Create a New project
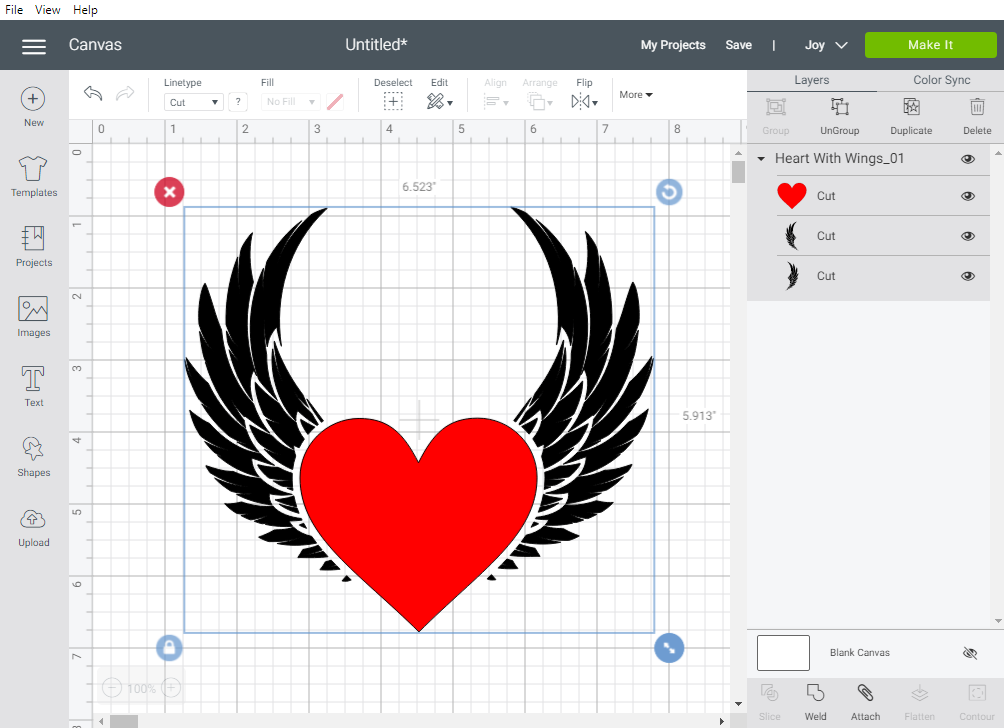Screen dimensions: 1004x728 click(x=33, y=107)
